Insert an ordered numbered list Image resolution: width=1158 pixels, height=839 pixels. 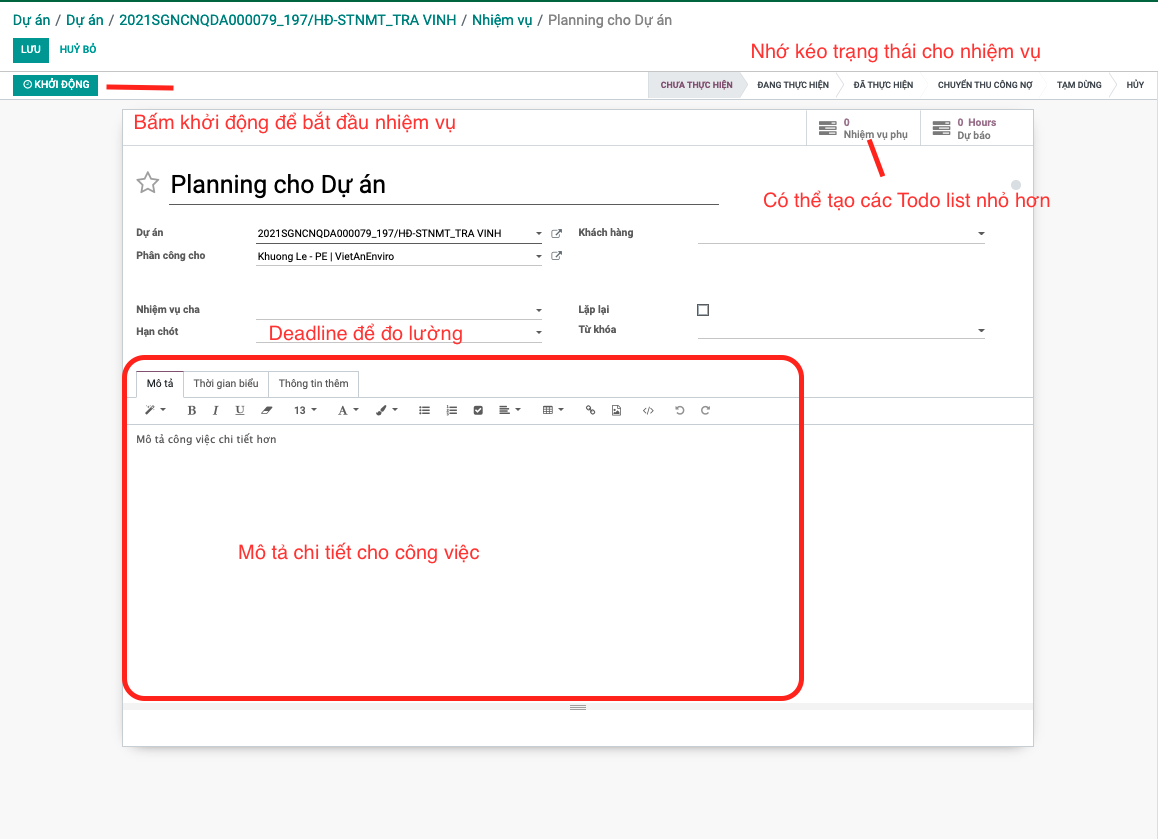tap(451, 410)
